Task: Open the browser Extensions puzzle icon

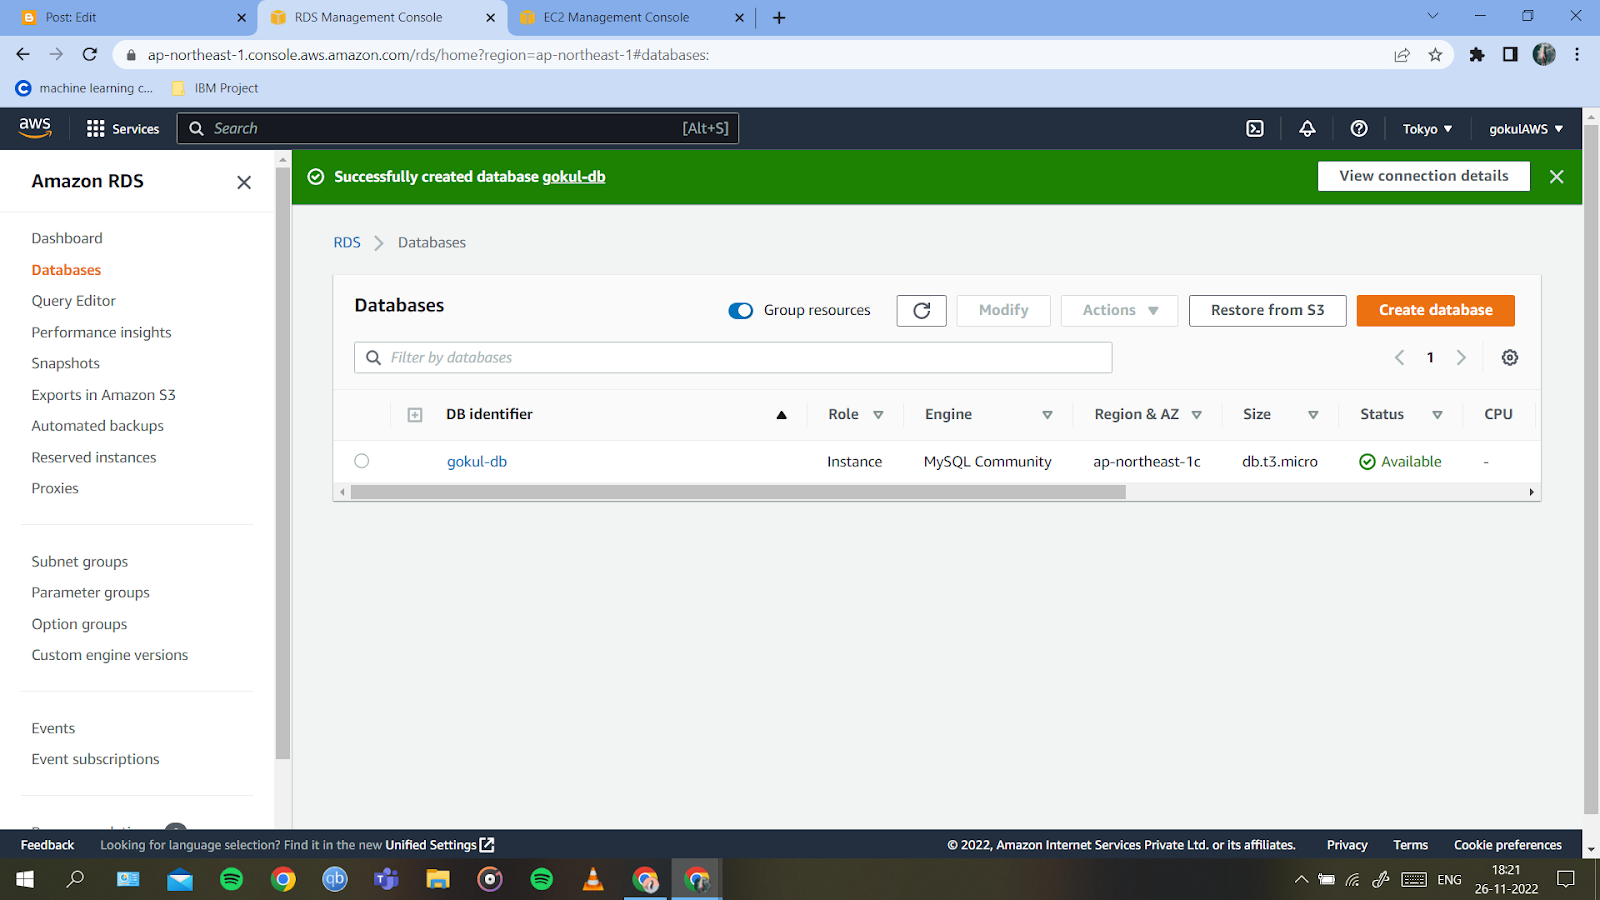Action: [x=1477, y=55]
